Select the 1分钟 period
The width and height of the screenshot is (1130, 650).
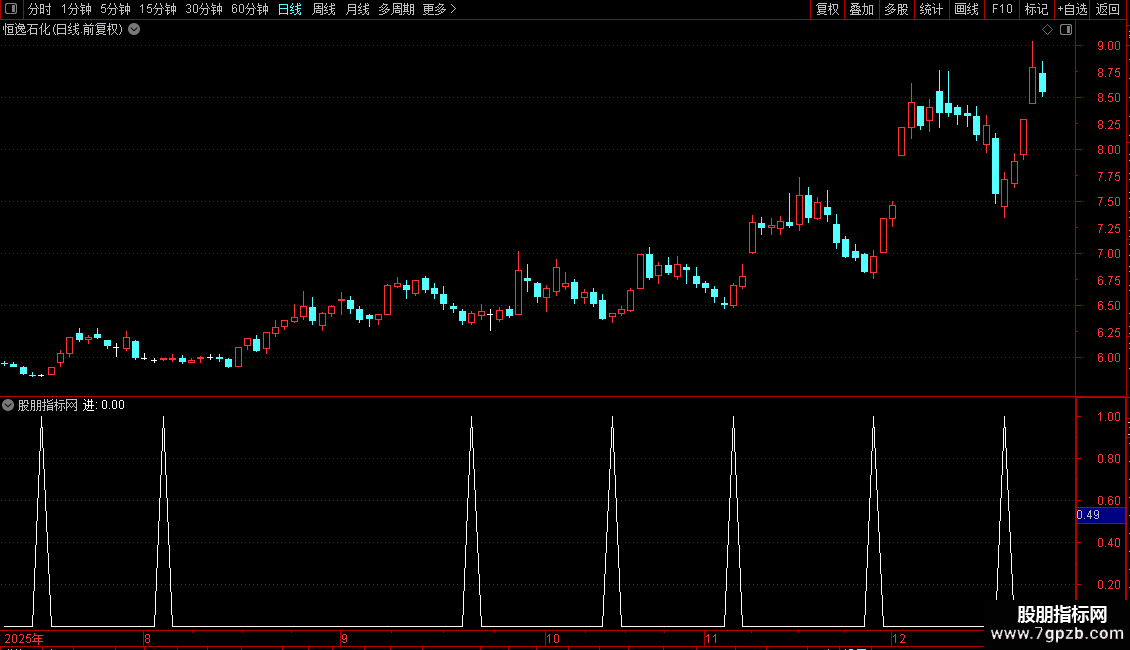coord(76,9)
